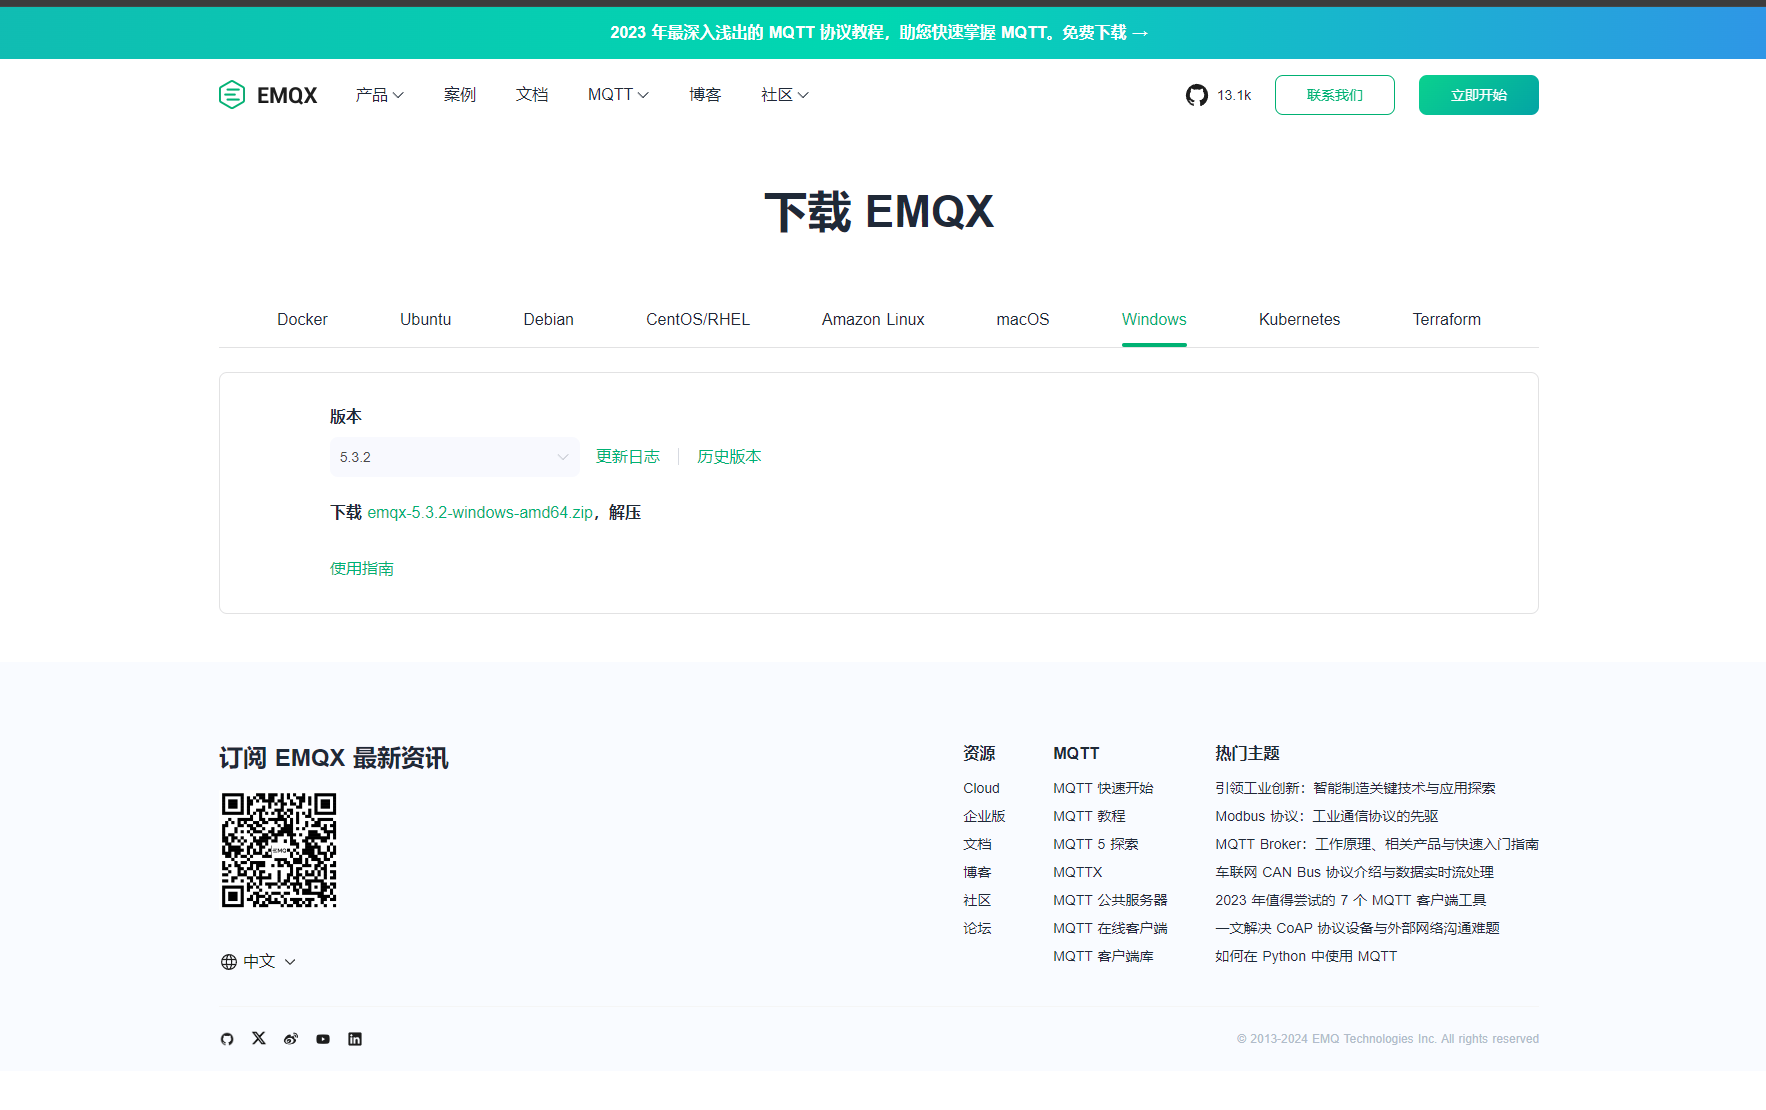Viewport: 1766px width, 1110px height.
Task: Select the Kubernetes tab
Action: pyautogui.click(x=1299, y=320)
